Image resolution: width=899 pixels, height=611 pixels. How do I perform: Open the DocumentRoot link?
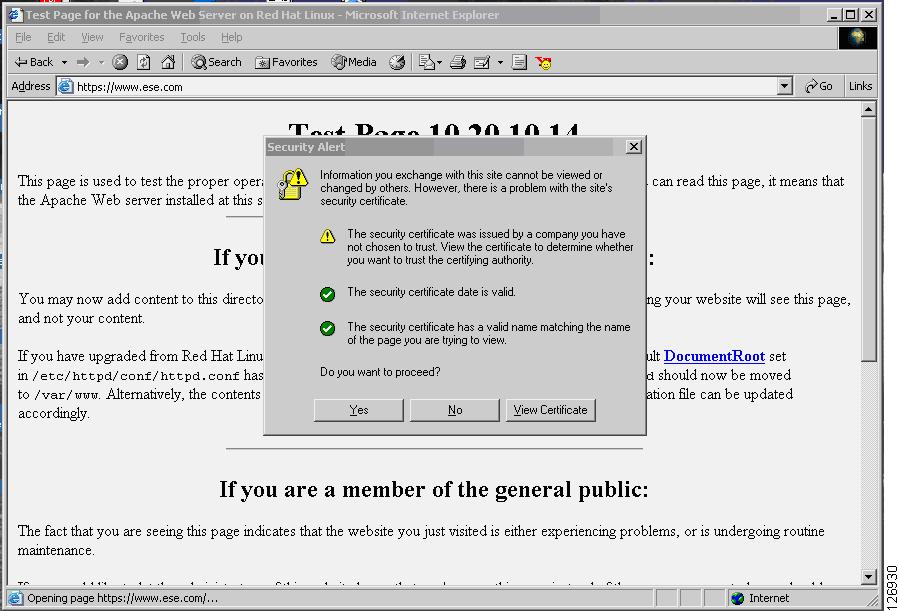[x=714, y=356]
